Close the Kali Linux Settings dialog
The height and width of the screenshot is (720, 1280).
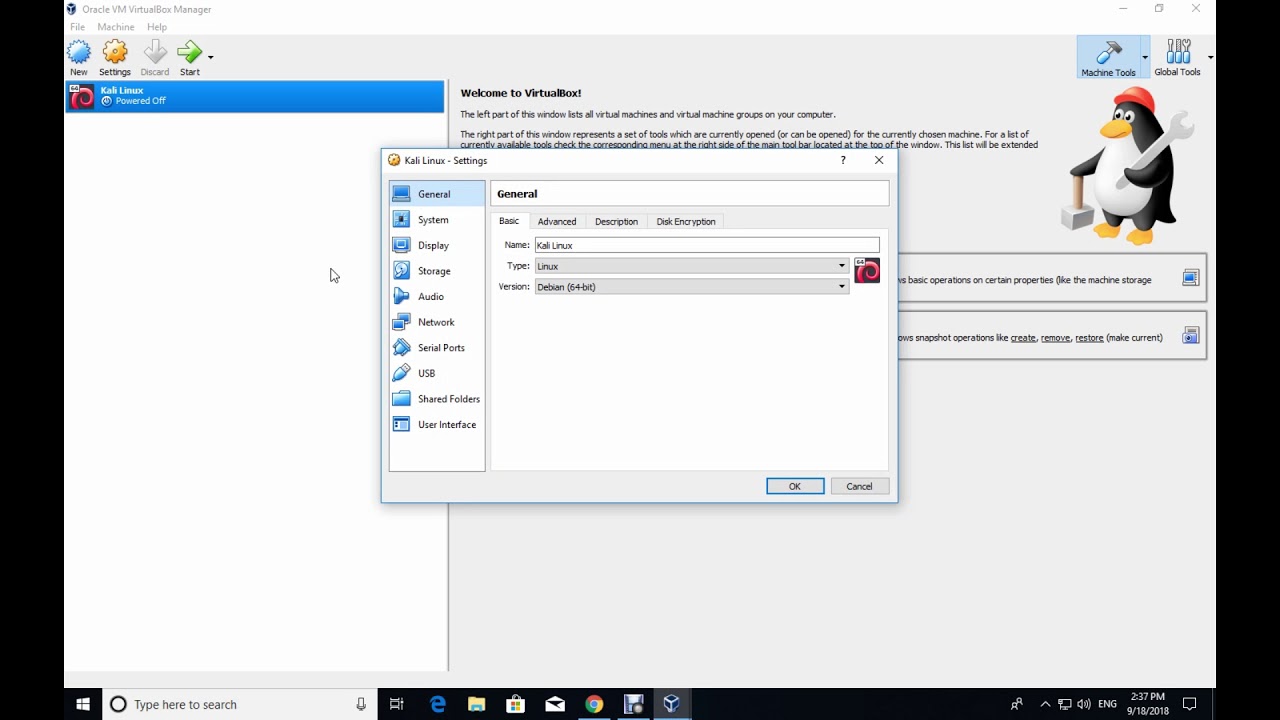879,160
